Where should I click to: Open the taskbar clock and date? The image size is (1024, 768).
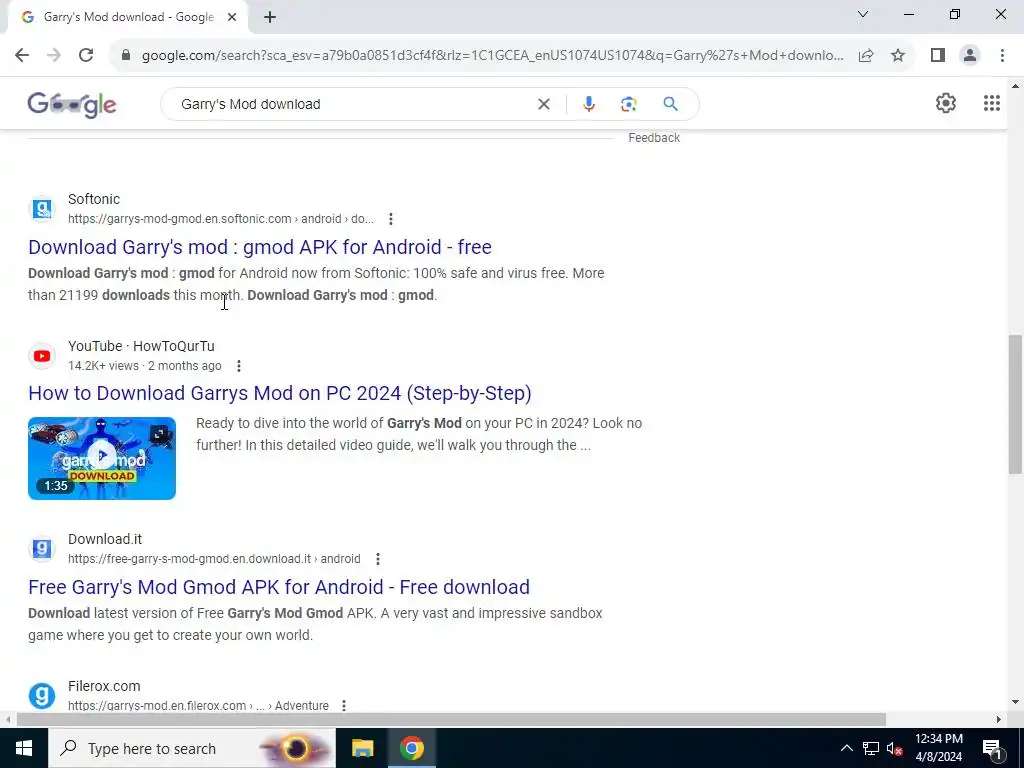(938, 748)
